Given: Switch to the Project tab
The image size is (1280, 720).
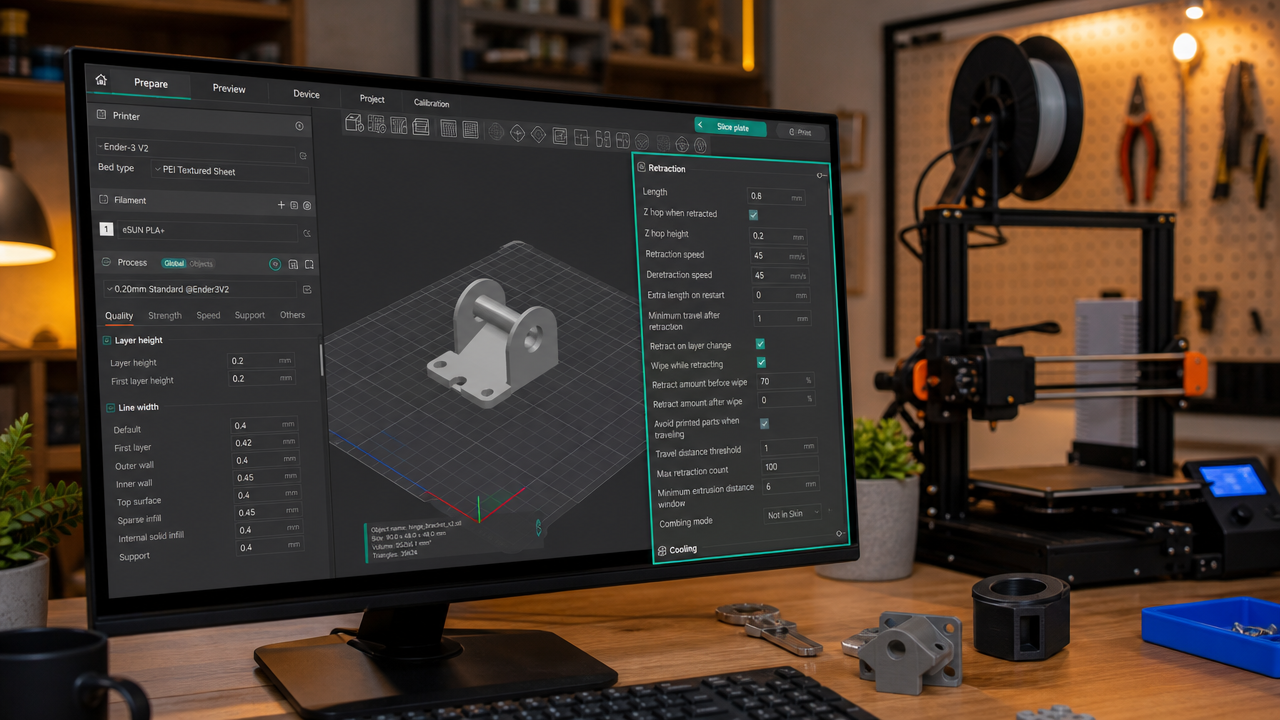Looking at the screenshot, I should (x=372, y=99).
